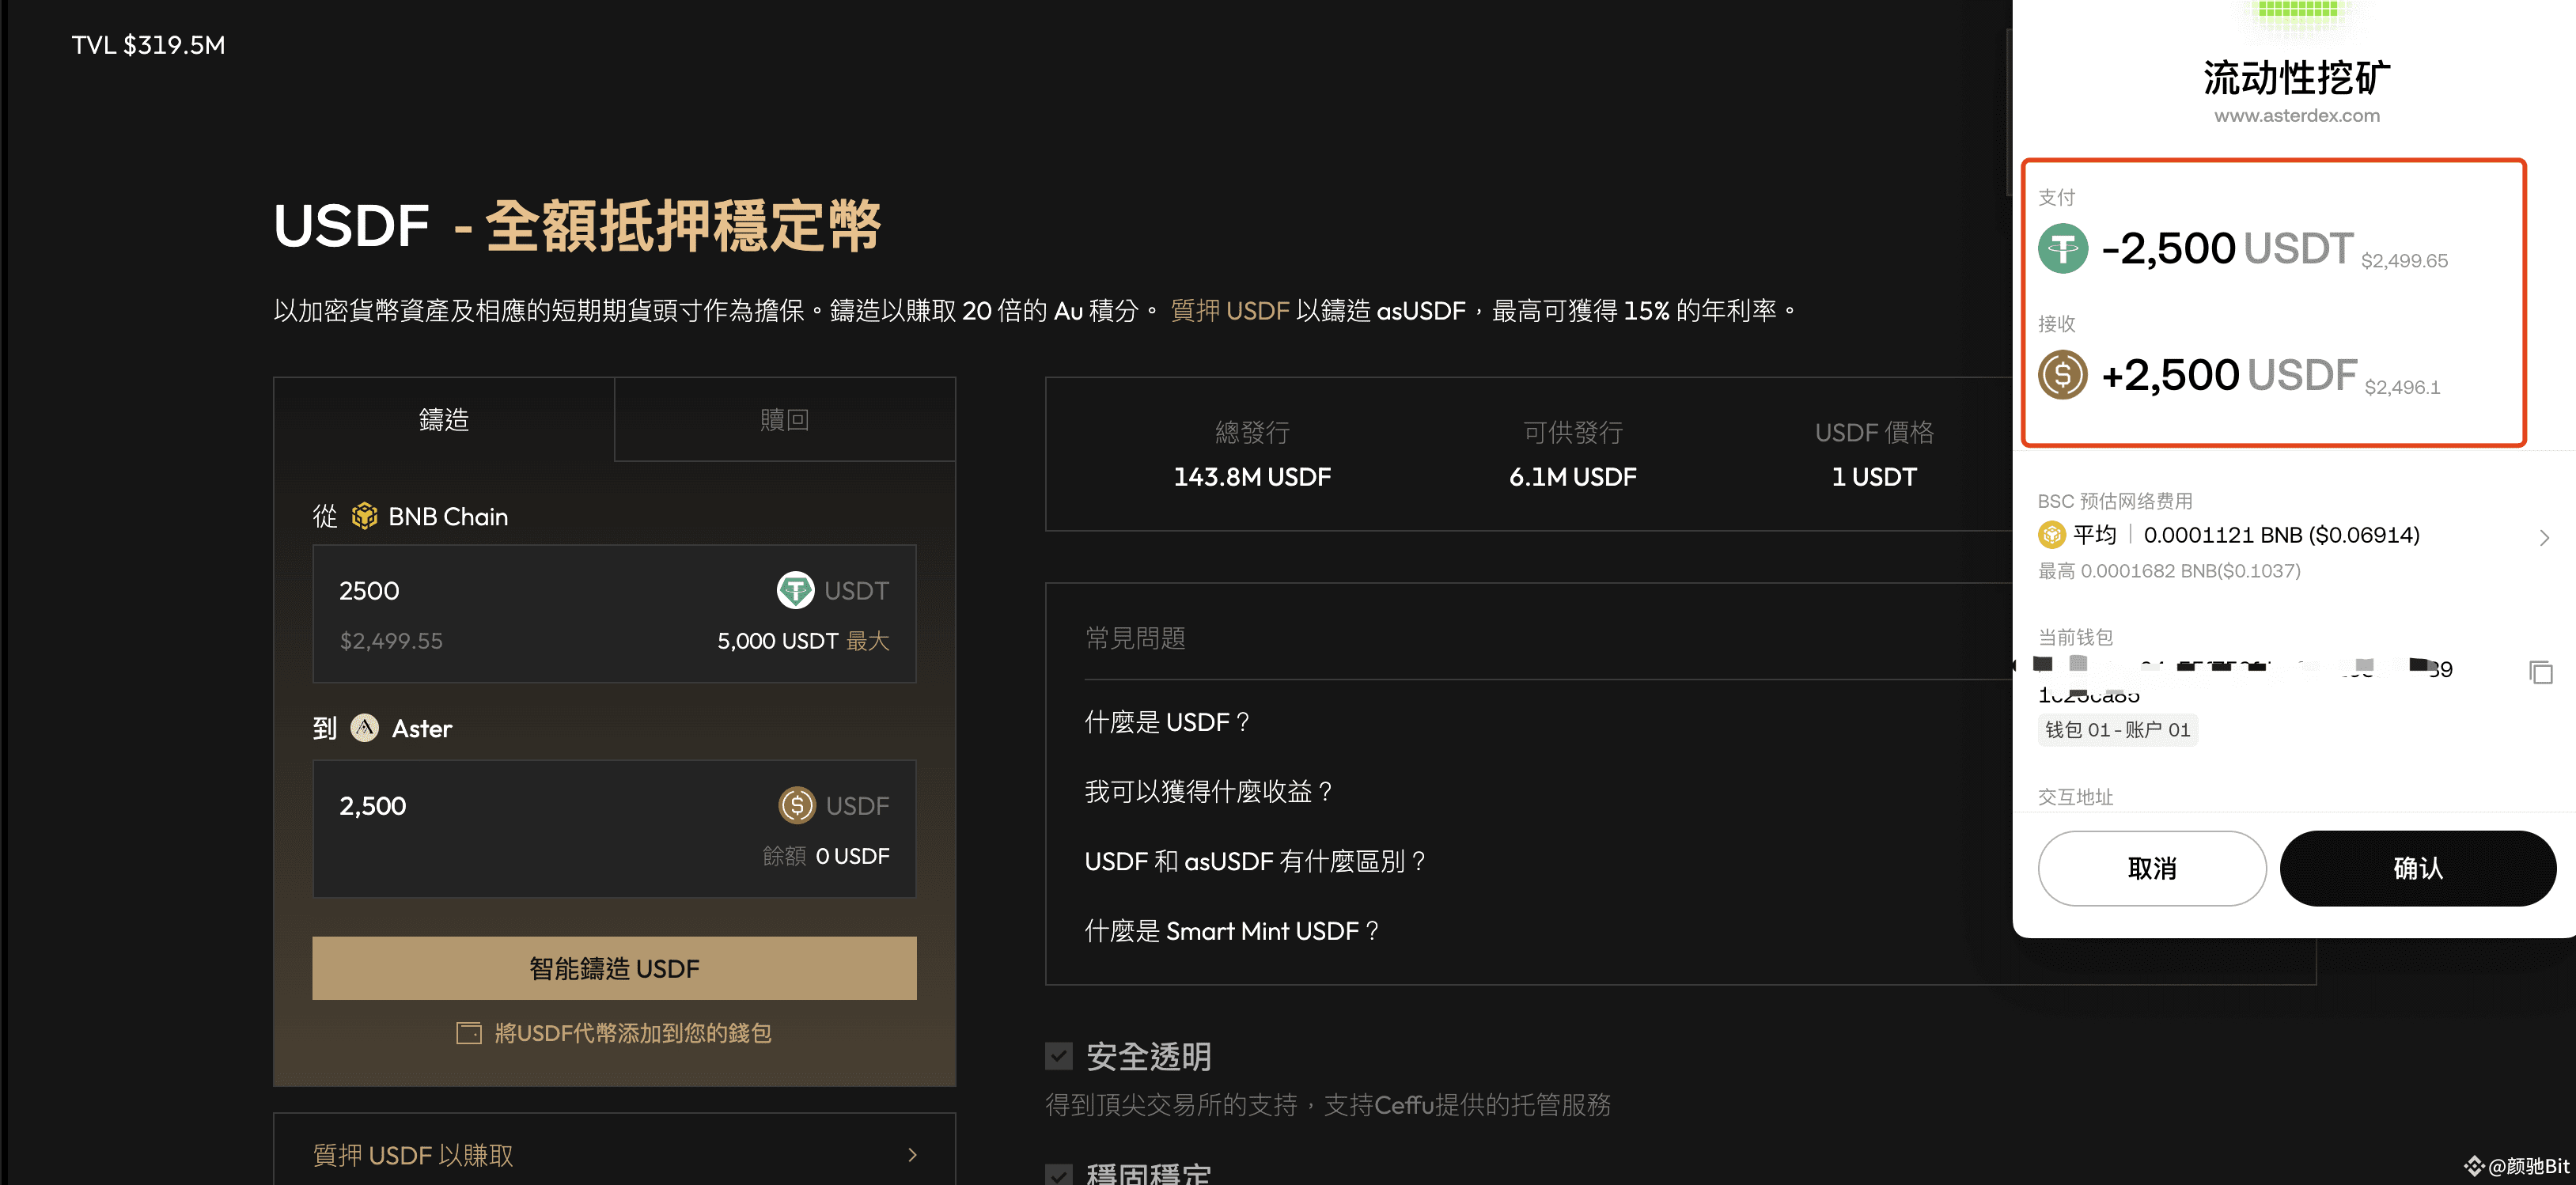Click the Tether icon in the wallet pay section
Screen dimensions: 2576x1185
[x=2063, y=248]
